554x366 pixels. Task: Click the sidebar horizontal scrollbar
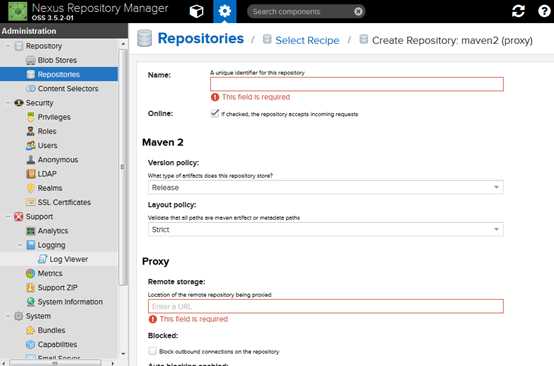coord(55,363)
